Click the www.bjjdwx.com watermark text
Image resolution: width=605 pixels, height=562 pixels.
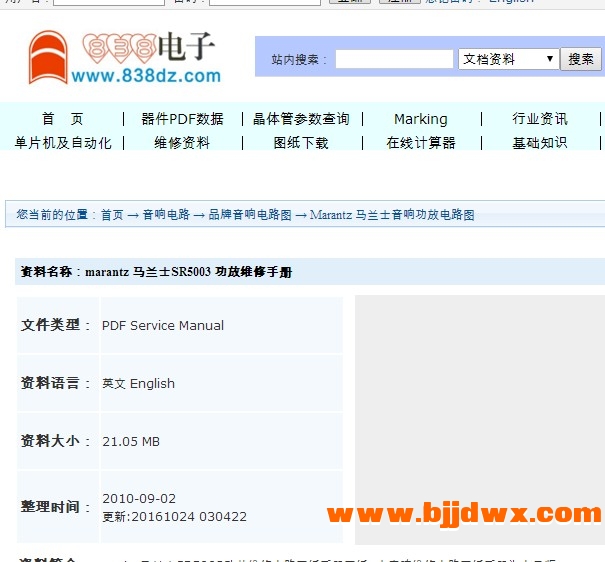coord(463,514)
